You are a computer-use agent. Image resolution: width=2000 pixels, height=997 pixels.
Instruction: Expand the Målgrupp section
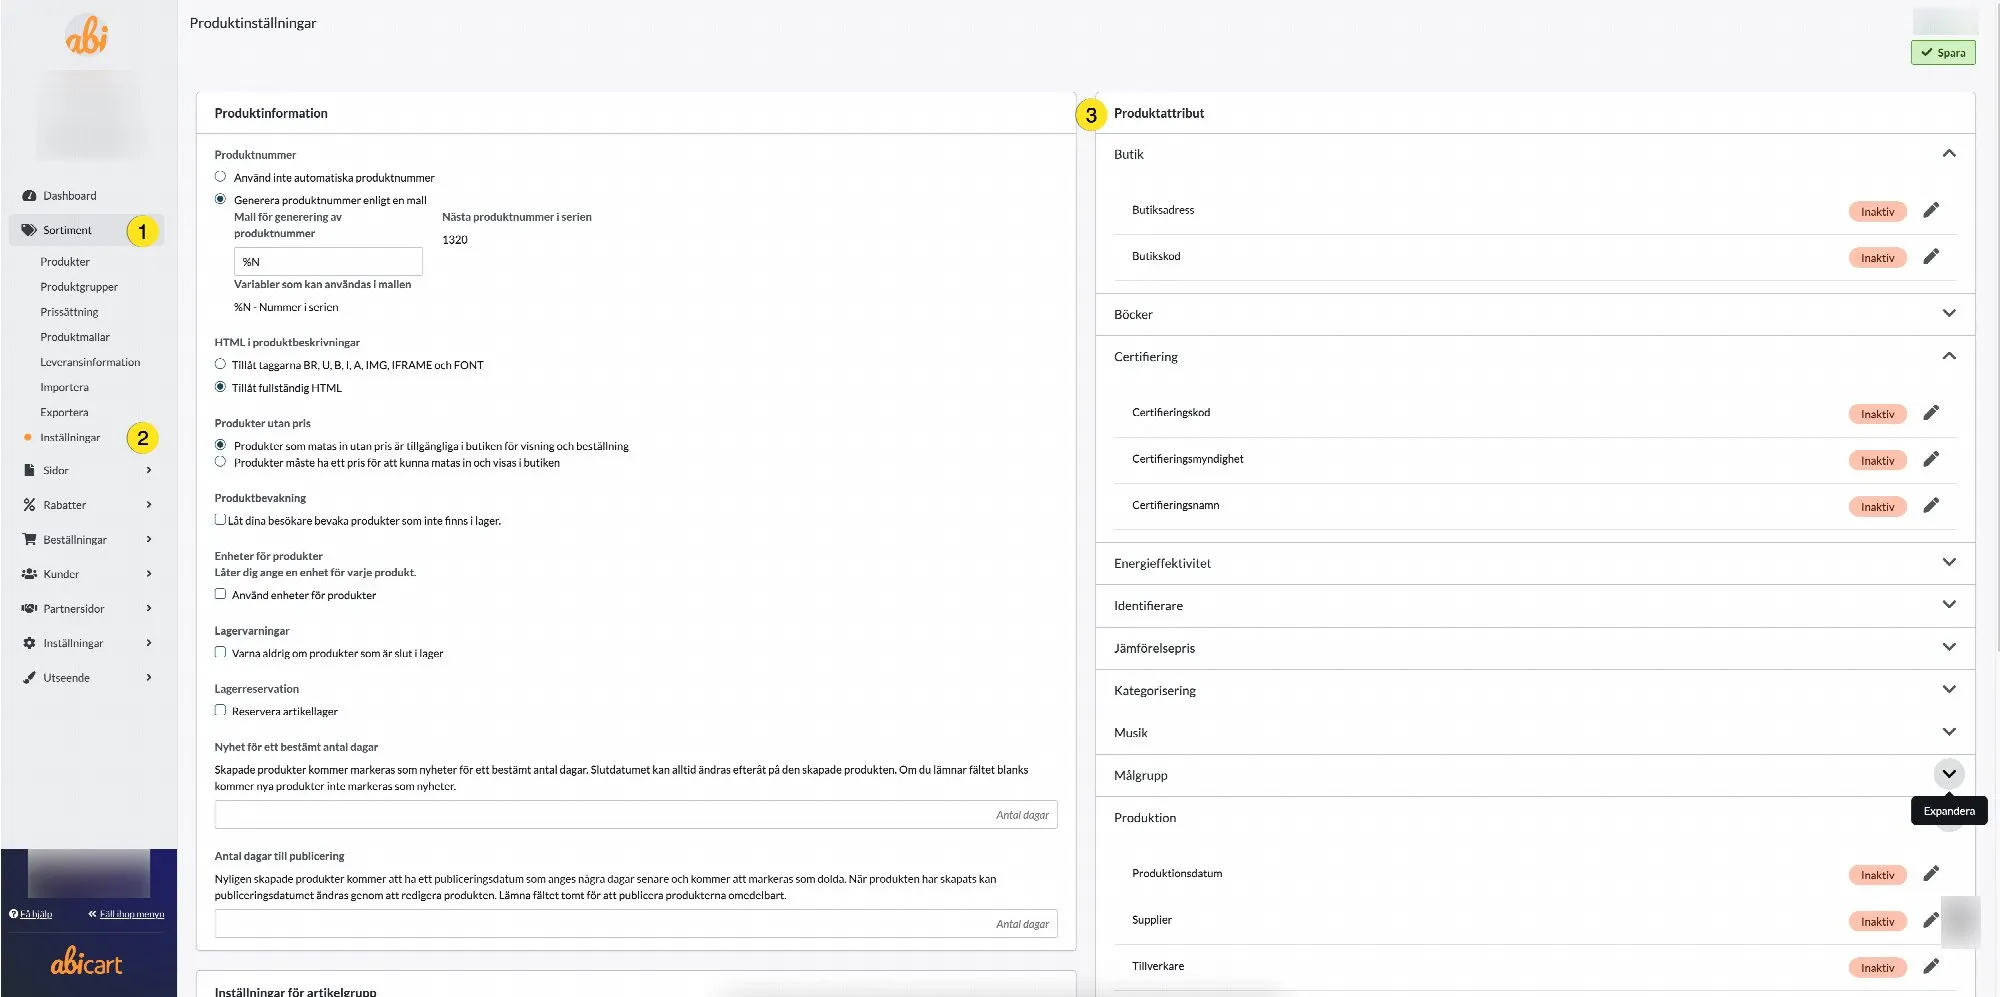point(1949,774)
